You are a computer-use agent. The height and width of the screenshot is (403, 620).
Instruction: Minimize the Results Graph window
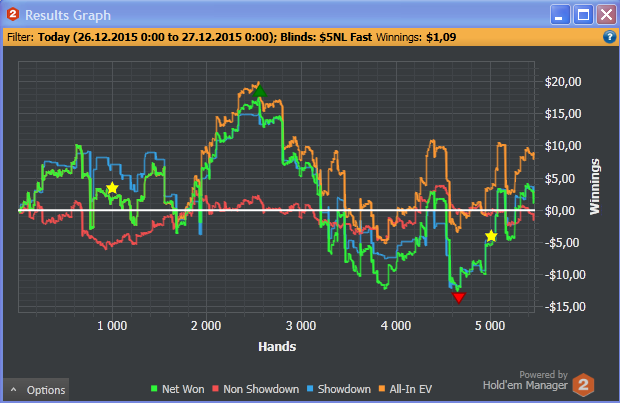coord(560,15)
